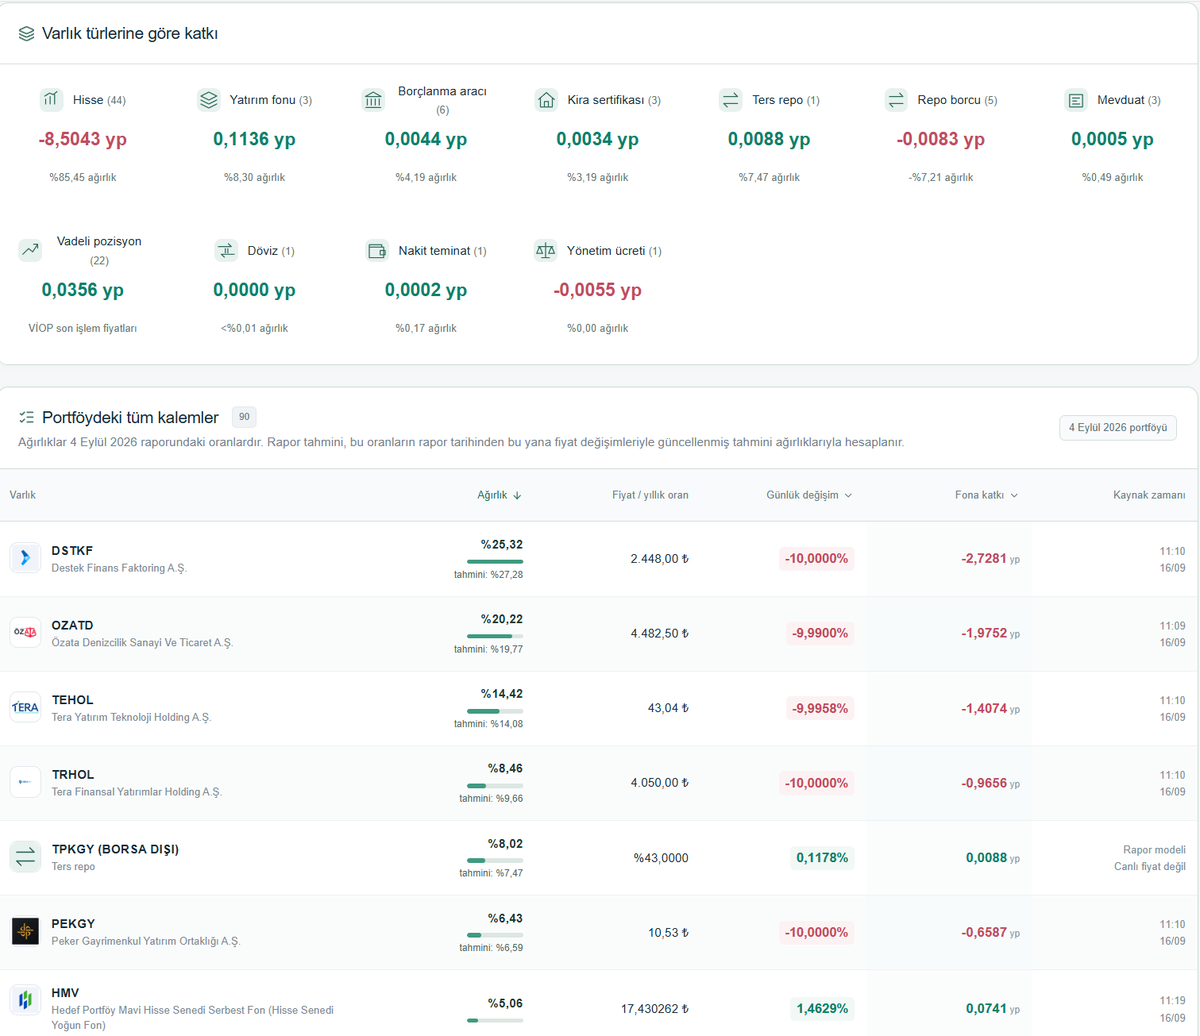Click the OZATD weight progress bar
This screenshot has width=1200, height=1036.
(495, 636)
